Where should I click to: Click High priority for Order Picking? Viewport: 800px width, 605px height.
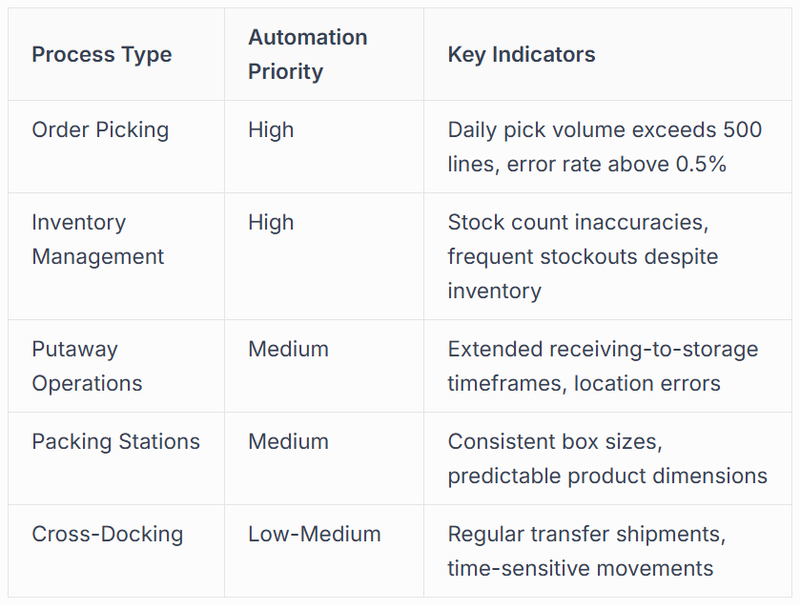pos(271,130)
